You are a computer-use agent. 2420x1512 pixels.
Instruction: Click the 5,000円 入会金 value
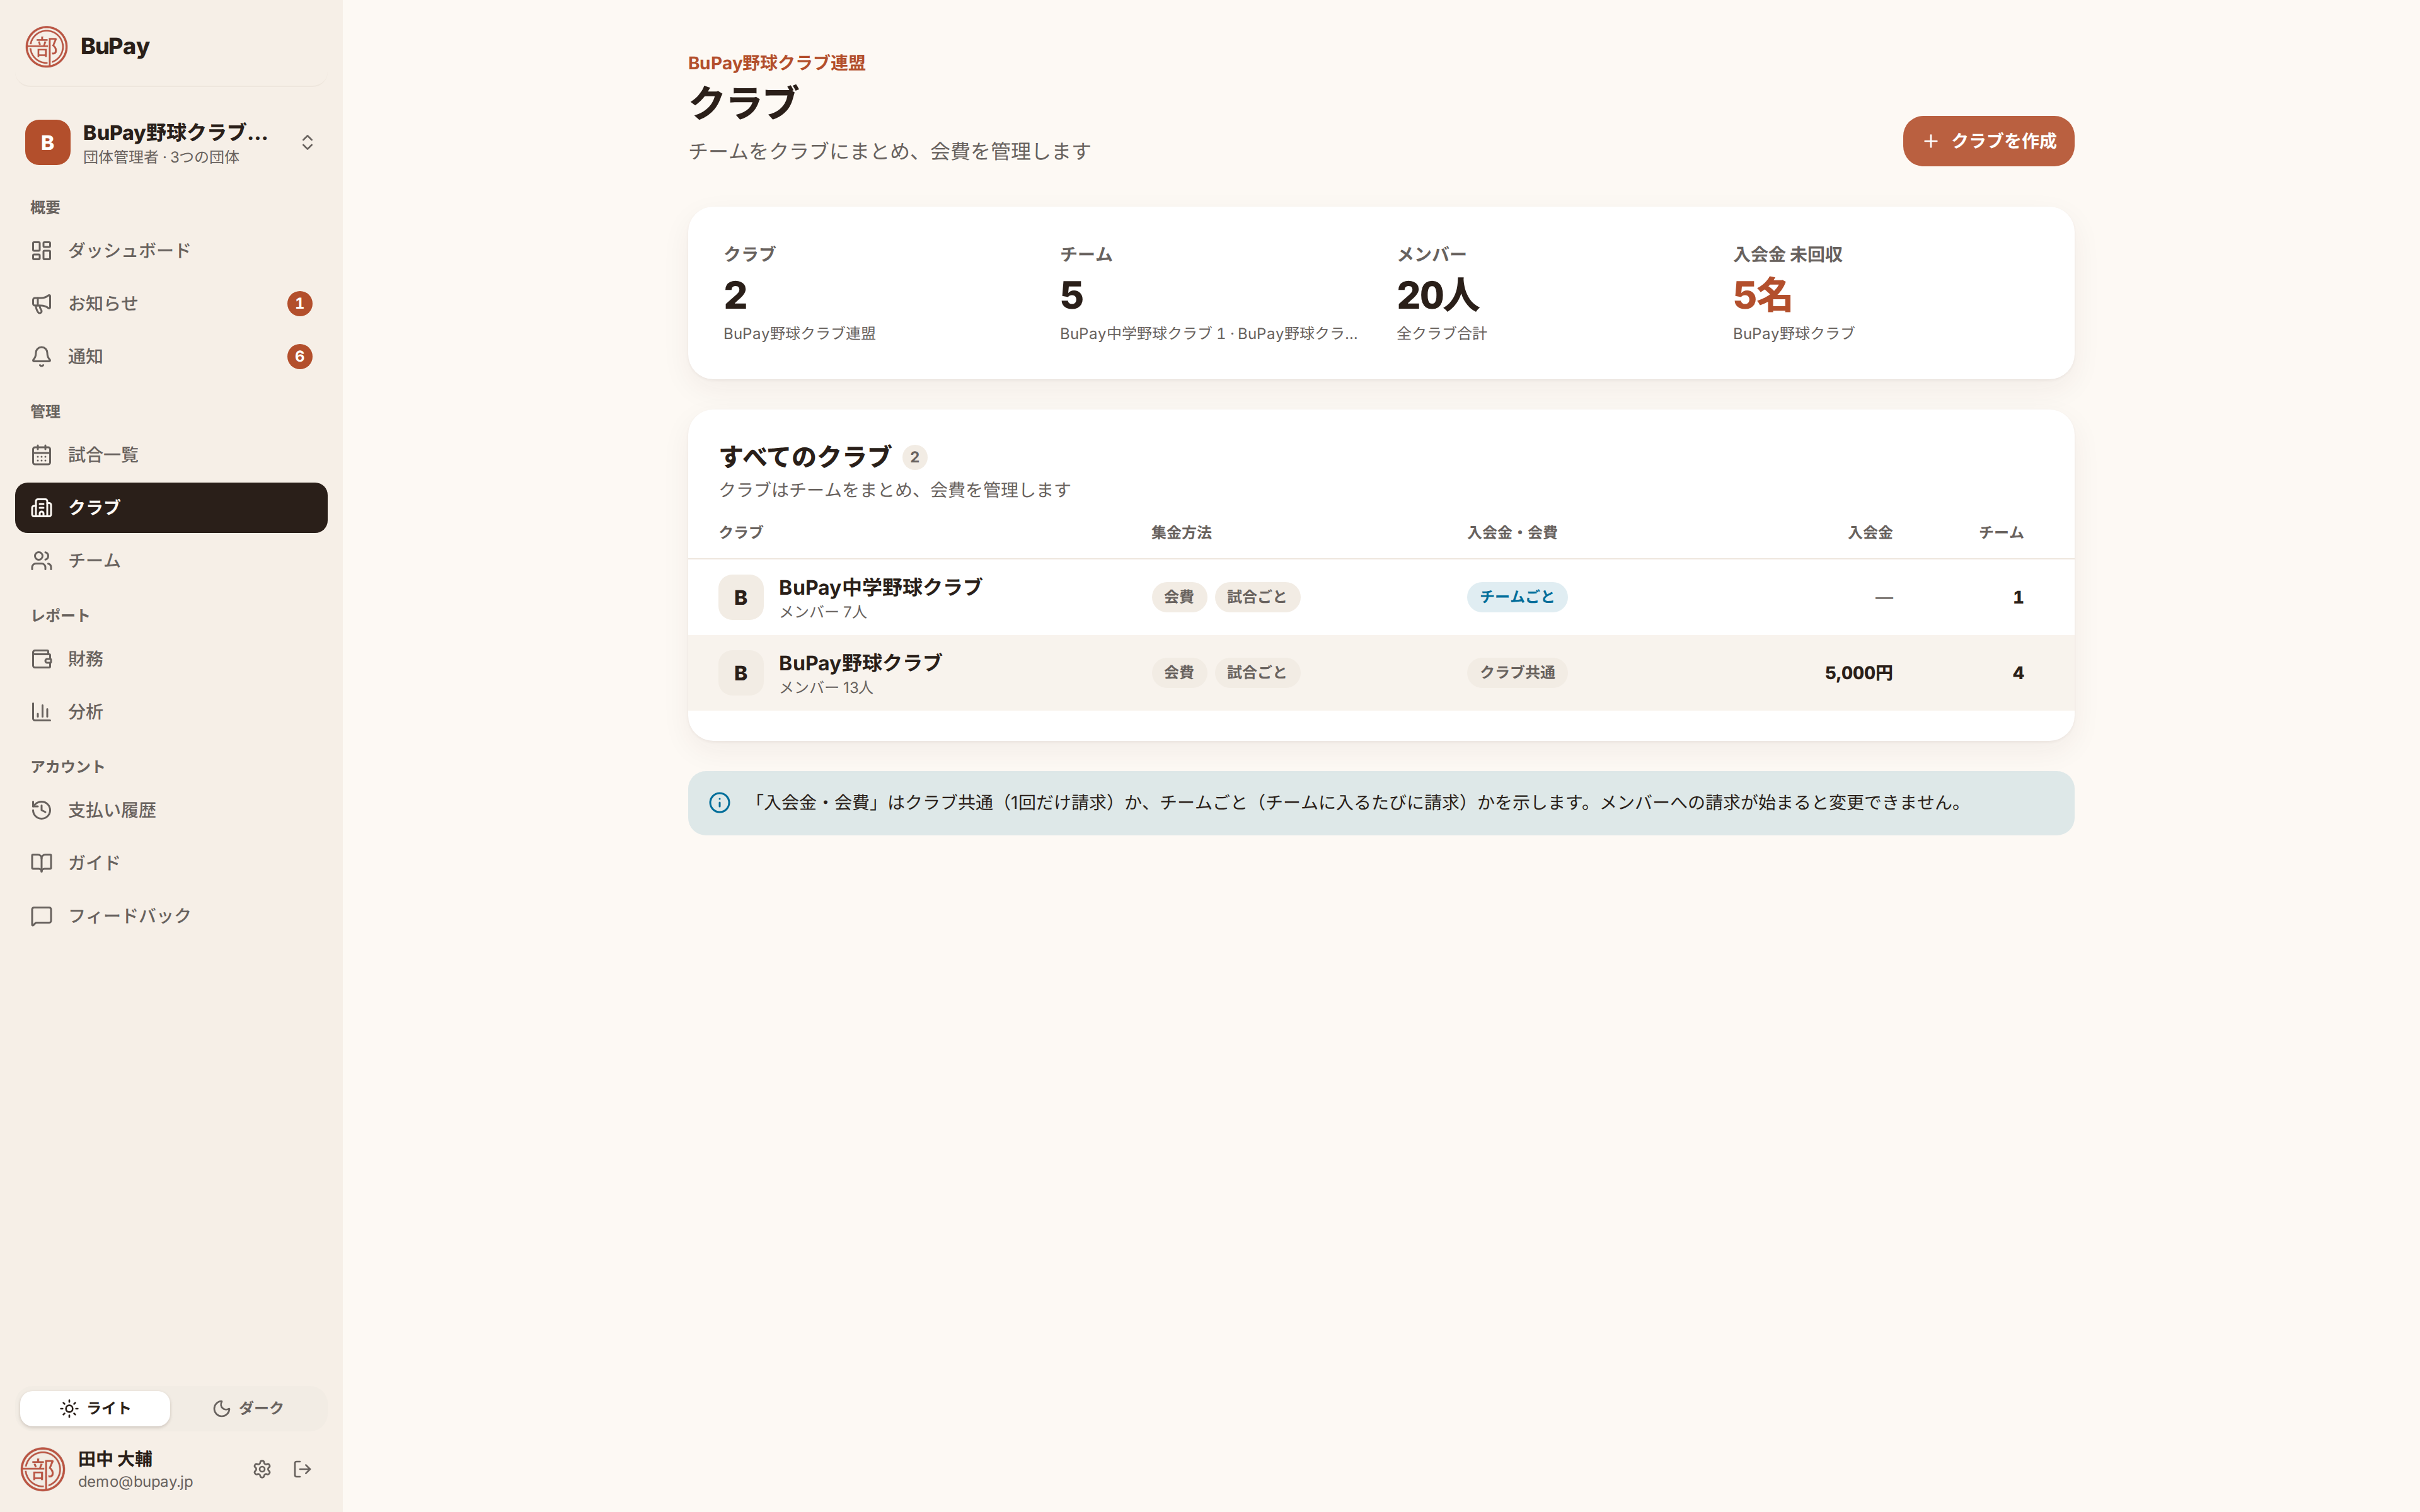tap(1858, 673)
